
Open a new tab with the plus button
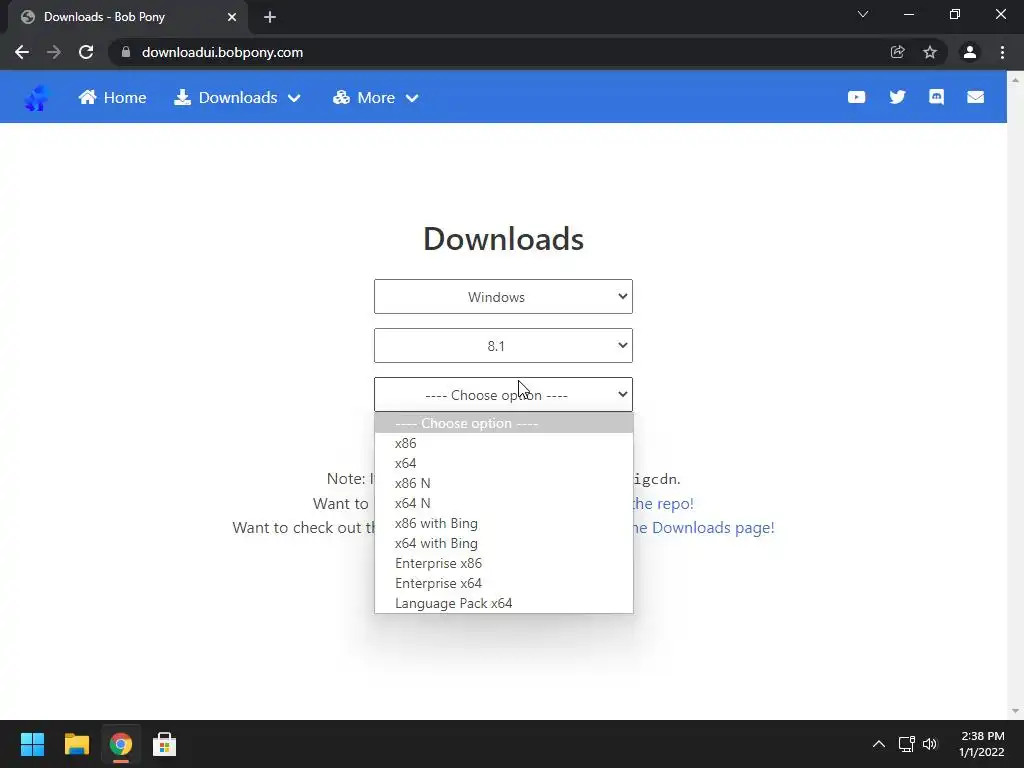(270, 17)
